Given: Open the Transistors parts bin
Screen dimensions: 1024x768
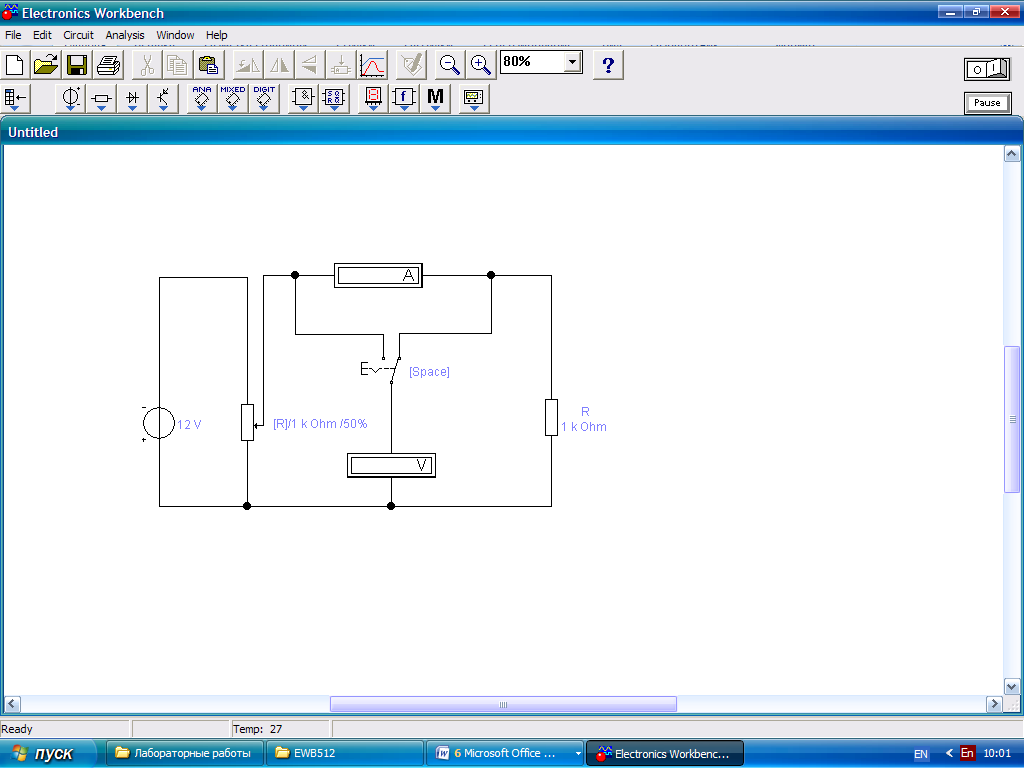Looking at the screenshot, I should point(163,99).
